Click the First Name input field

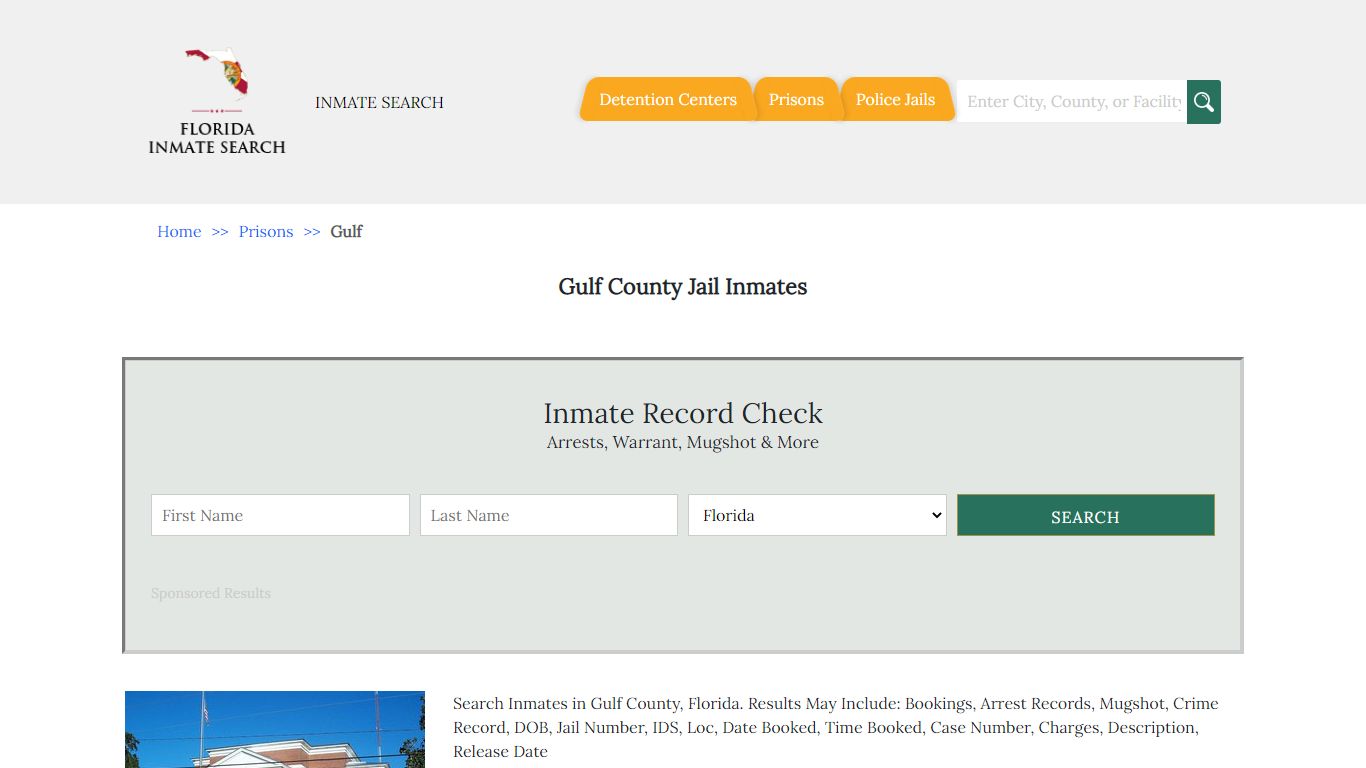pos(280,515)
